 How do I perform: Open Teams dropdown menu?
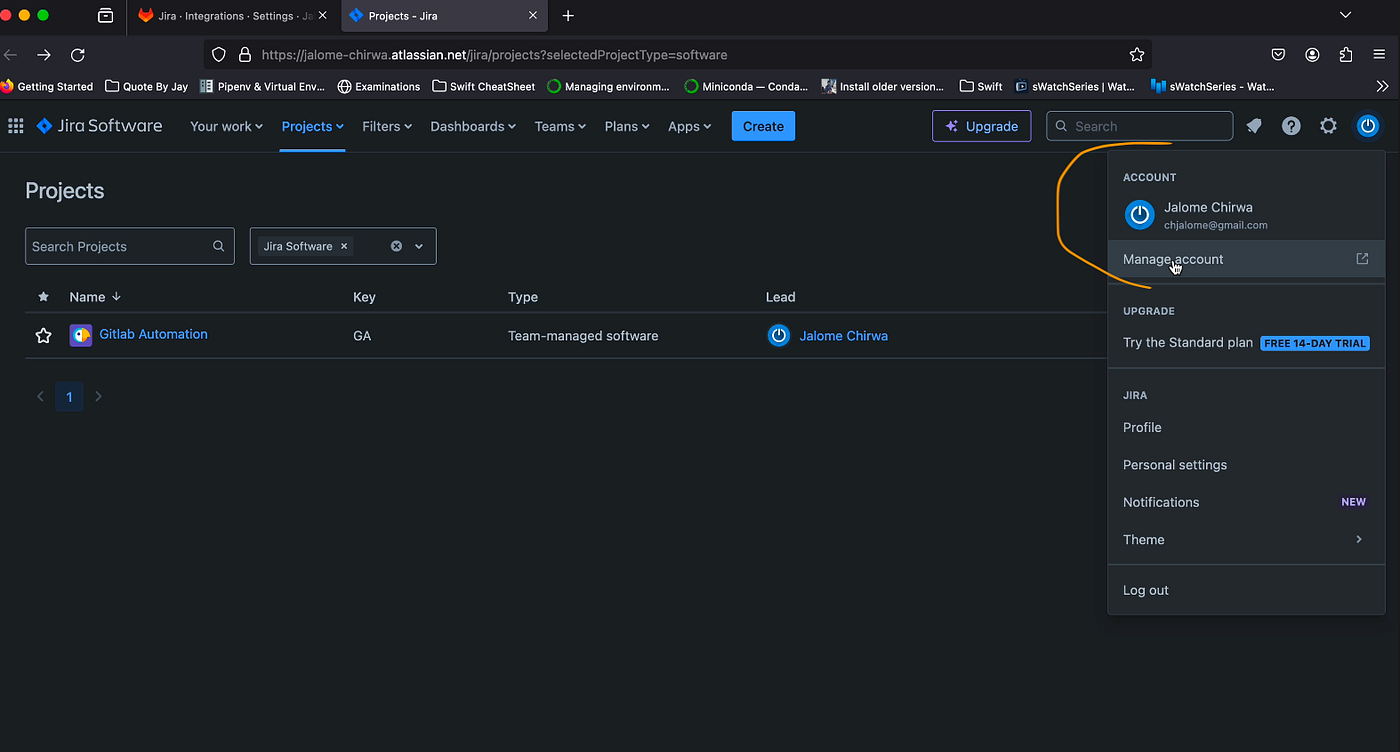560,126
